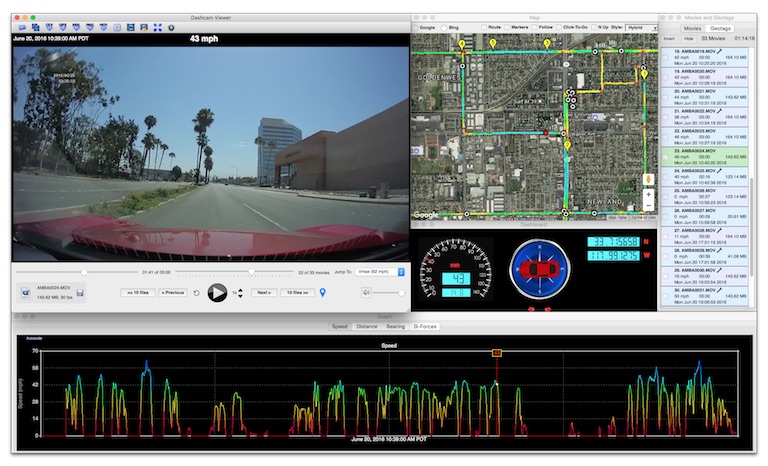Enable the Route checkbox
The height and width of the screenshot is (466, 768).
coord(484,27)
